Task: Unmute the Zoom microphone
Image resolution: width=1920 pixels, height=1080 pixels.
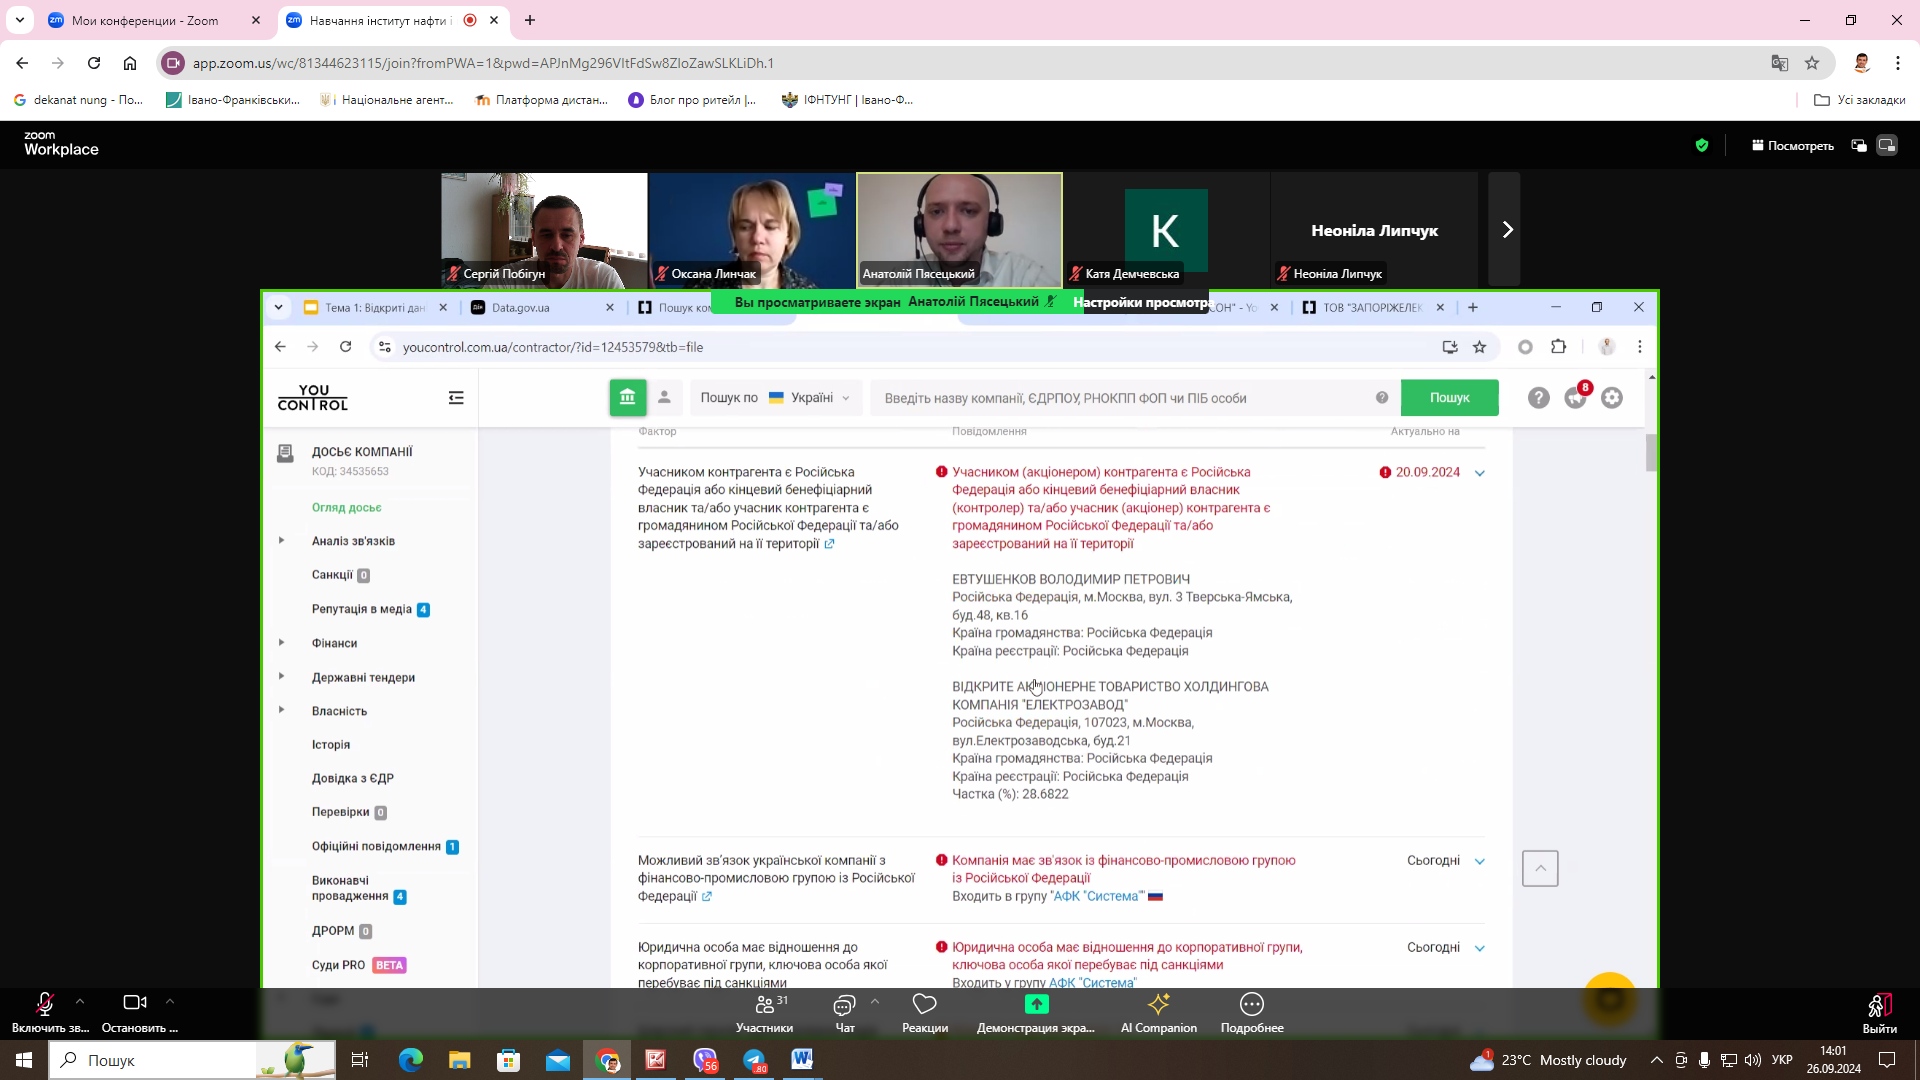Action: tap(44, 1003)
